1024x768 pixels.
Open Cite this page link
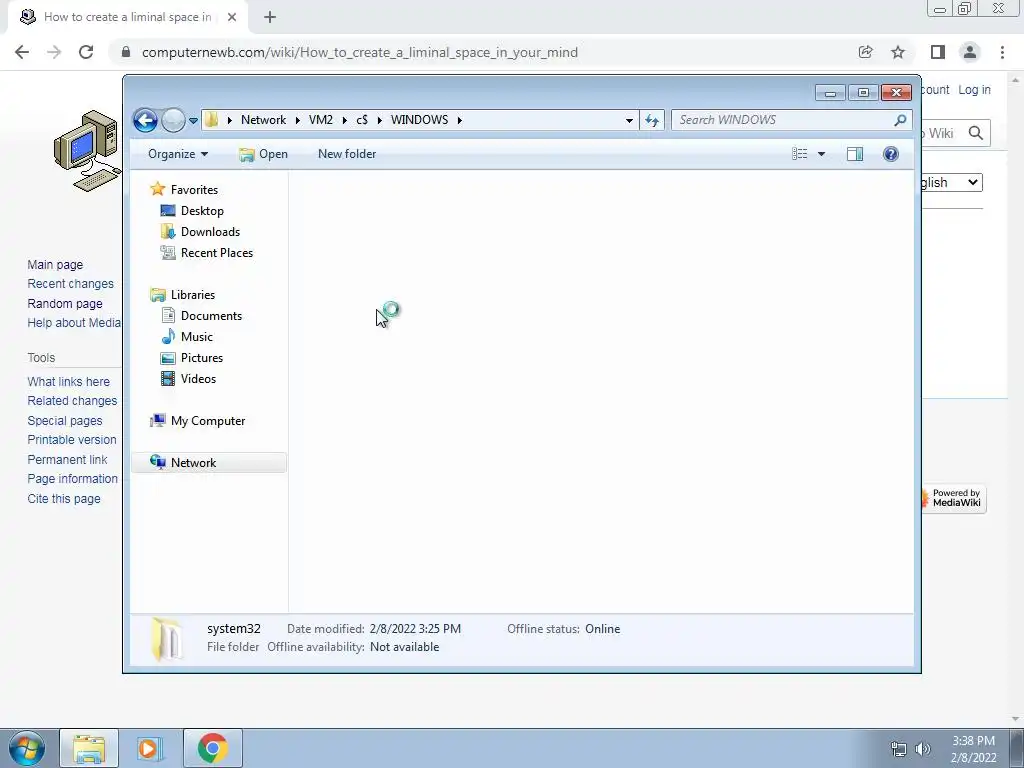coord(64,498)
